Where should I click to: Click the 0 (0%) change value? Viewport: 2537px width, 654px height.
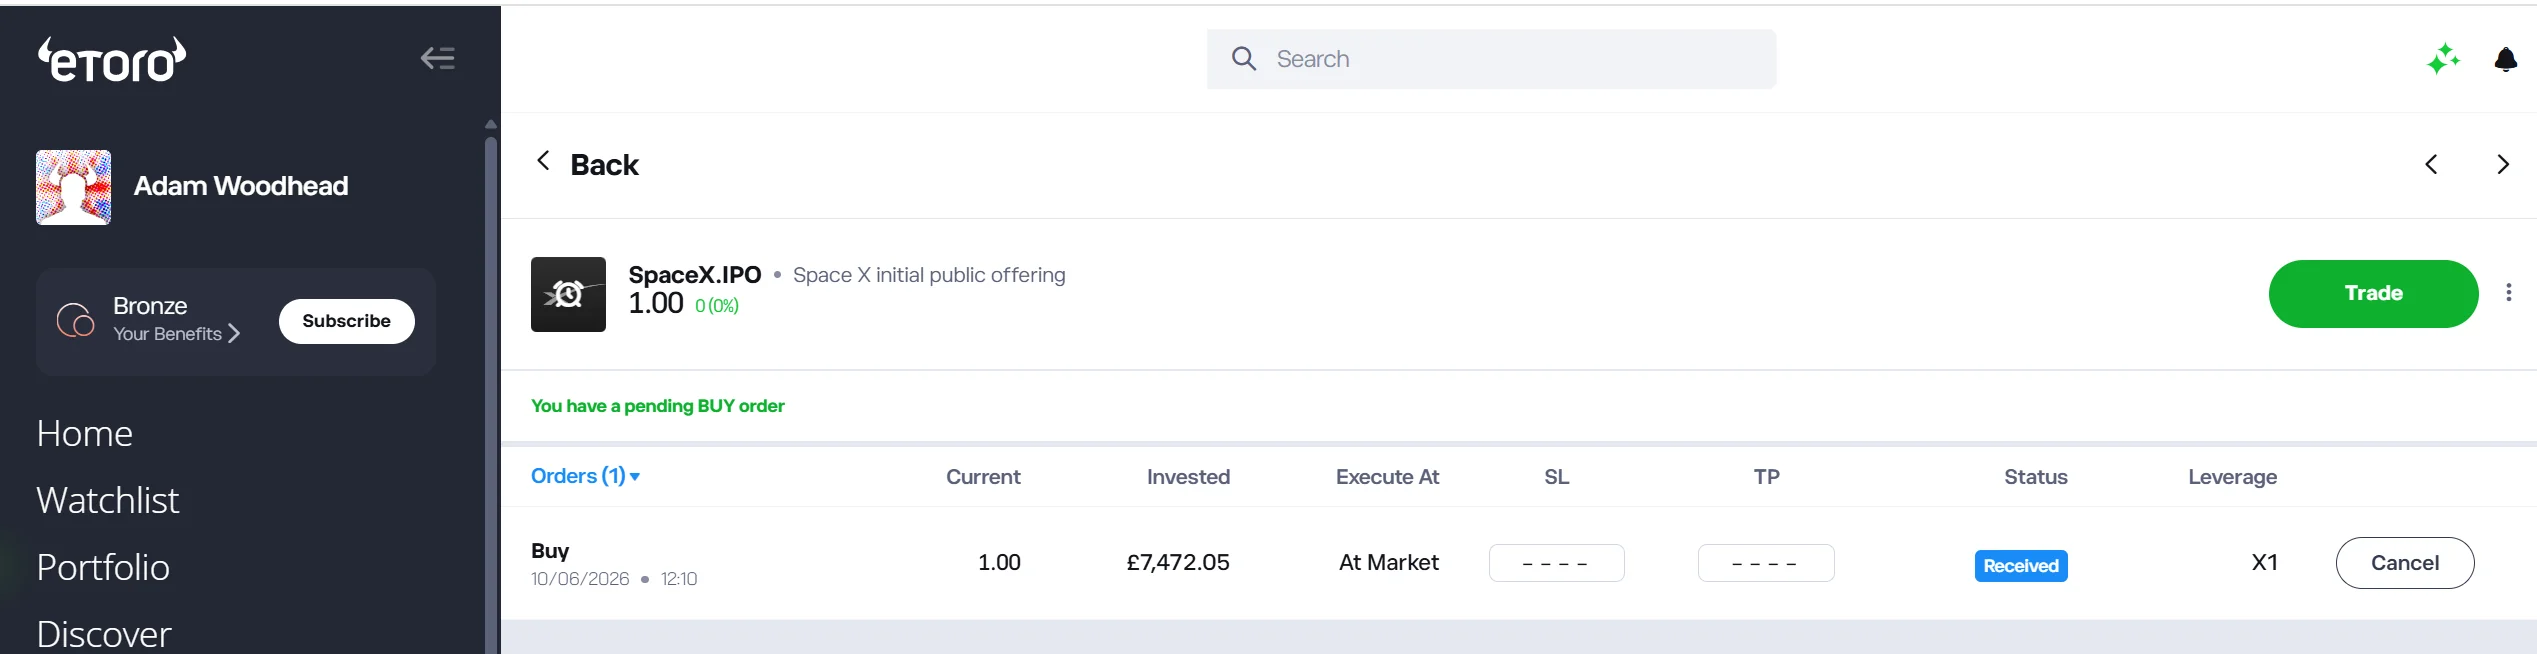(717, 306)
